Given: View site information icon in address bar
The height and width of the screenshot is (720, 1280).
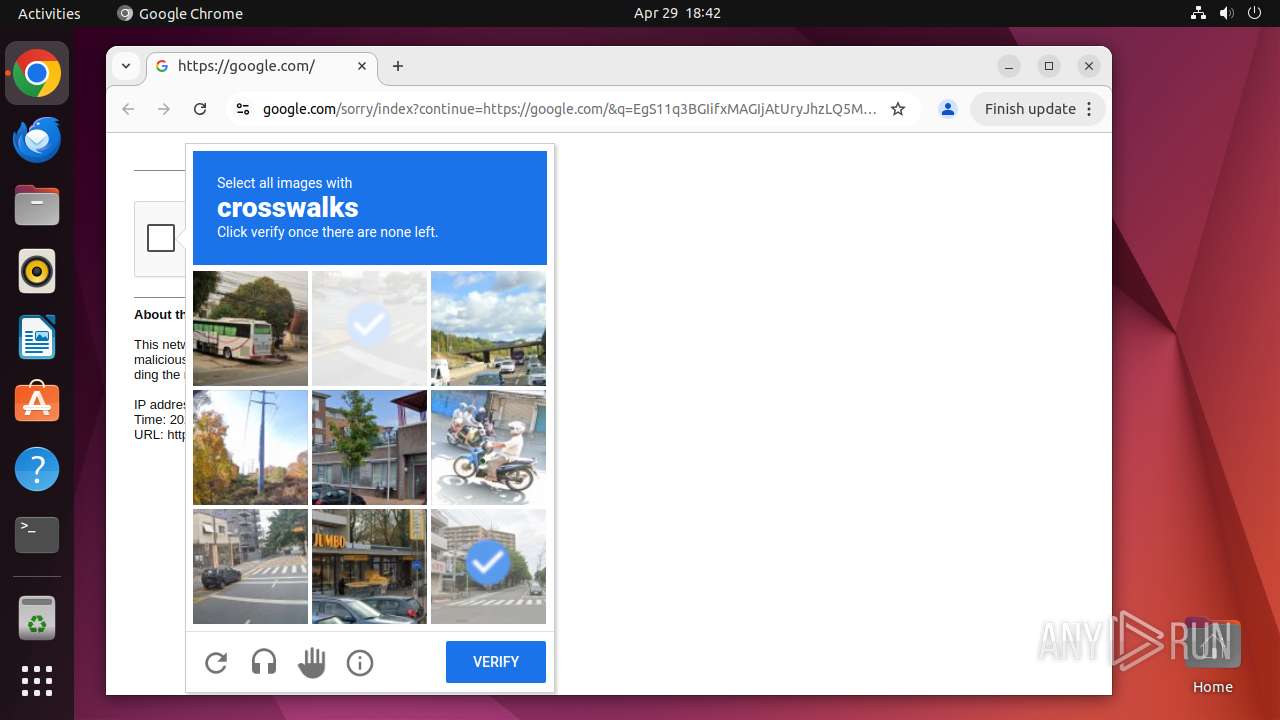Looking at the screenshot, I should click(242, 109).
